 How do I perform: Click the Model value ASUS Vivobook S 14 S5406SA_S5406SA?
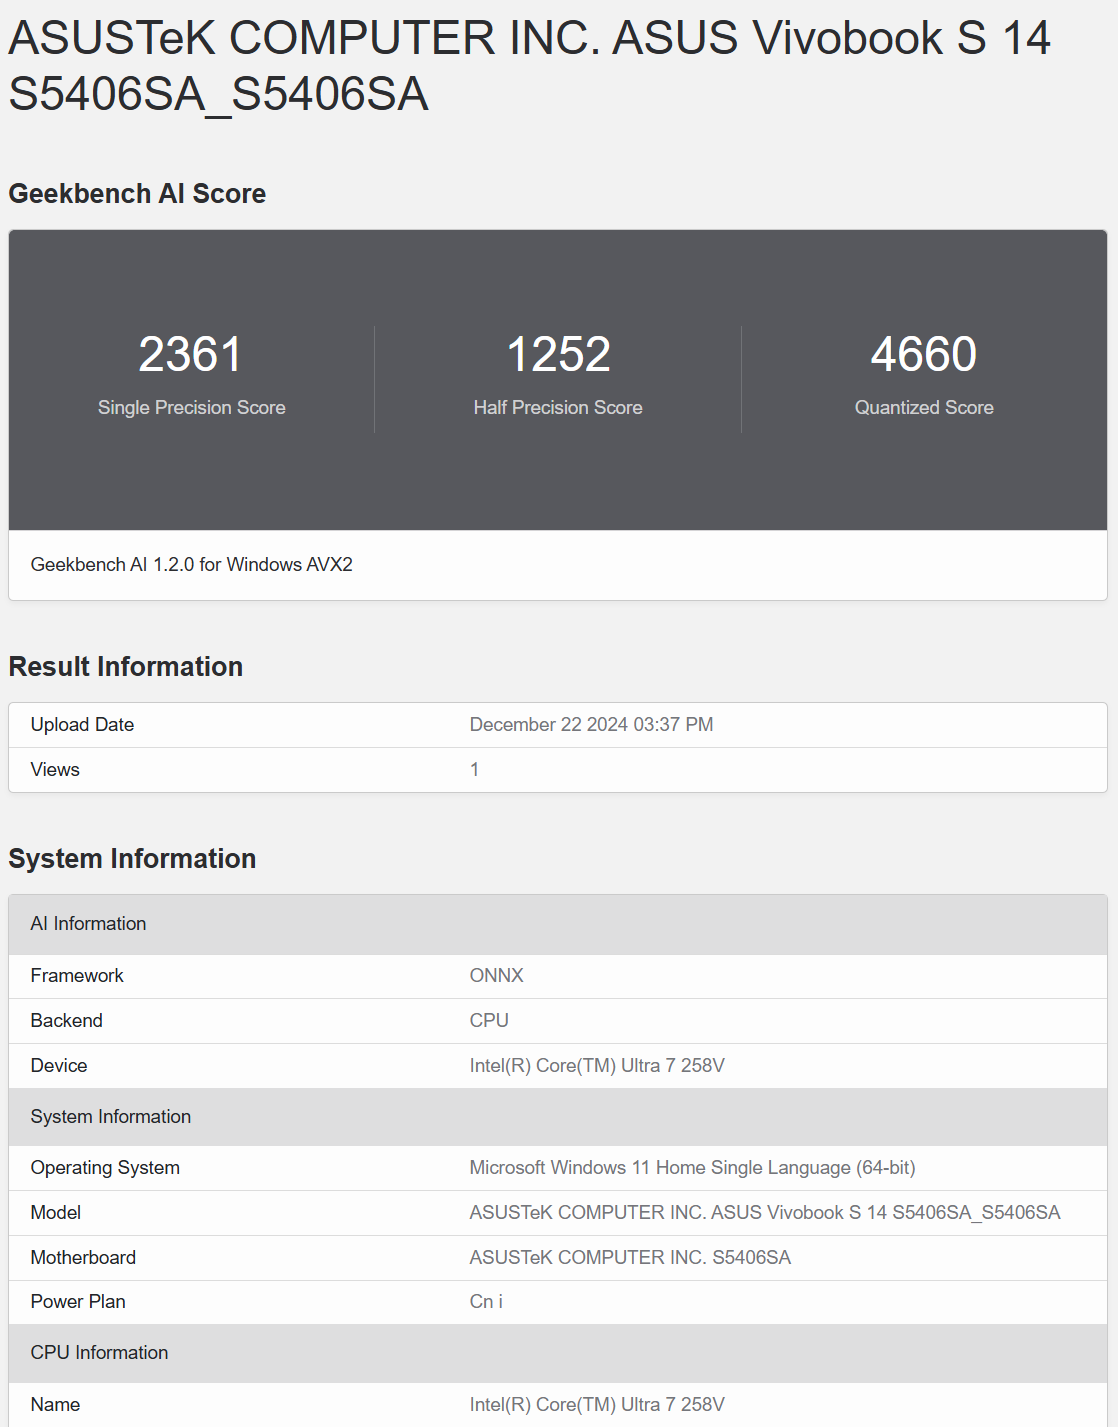[x=765, y=1212]
